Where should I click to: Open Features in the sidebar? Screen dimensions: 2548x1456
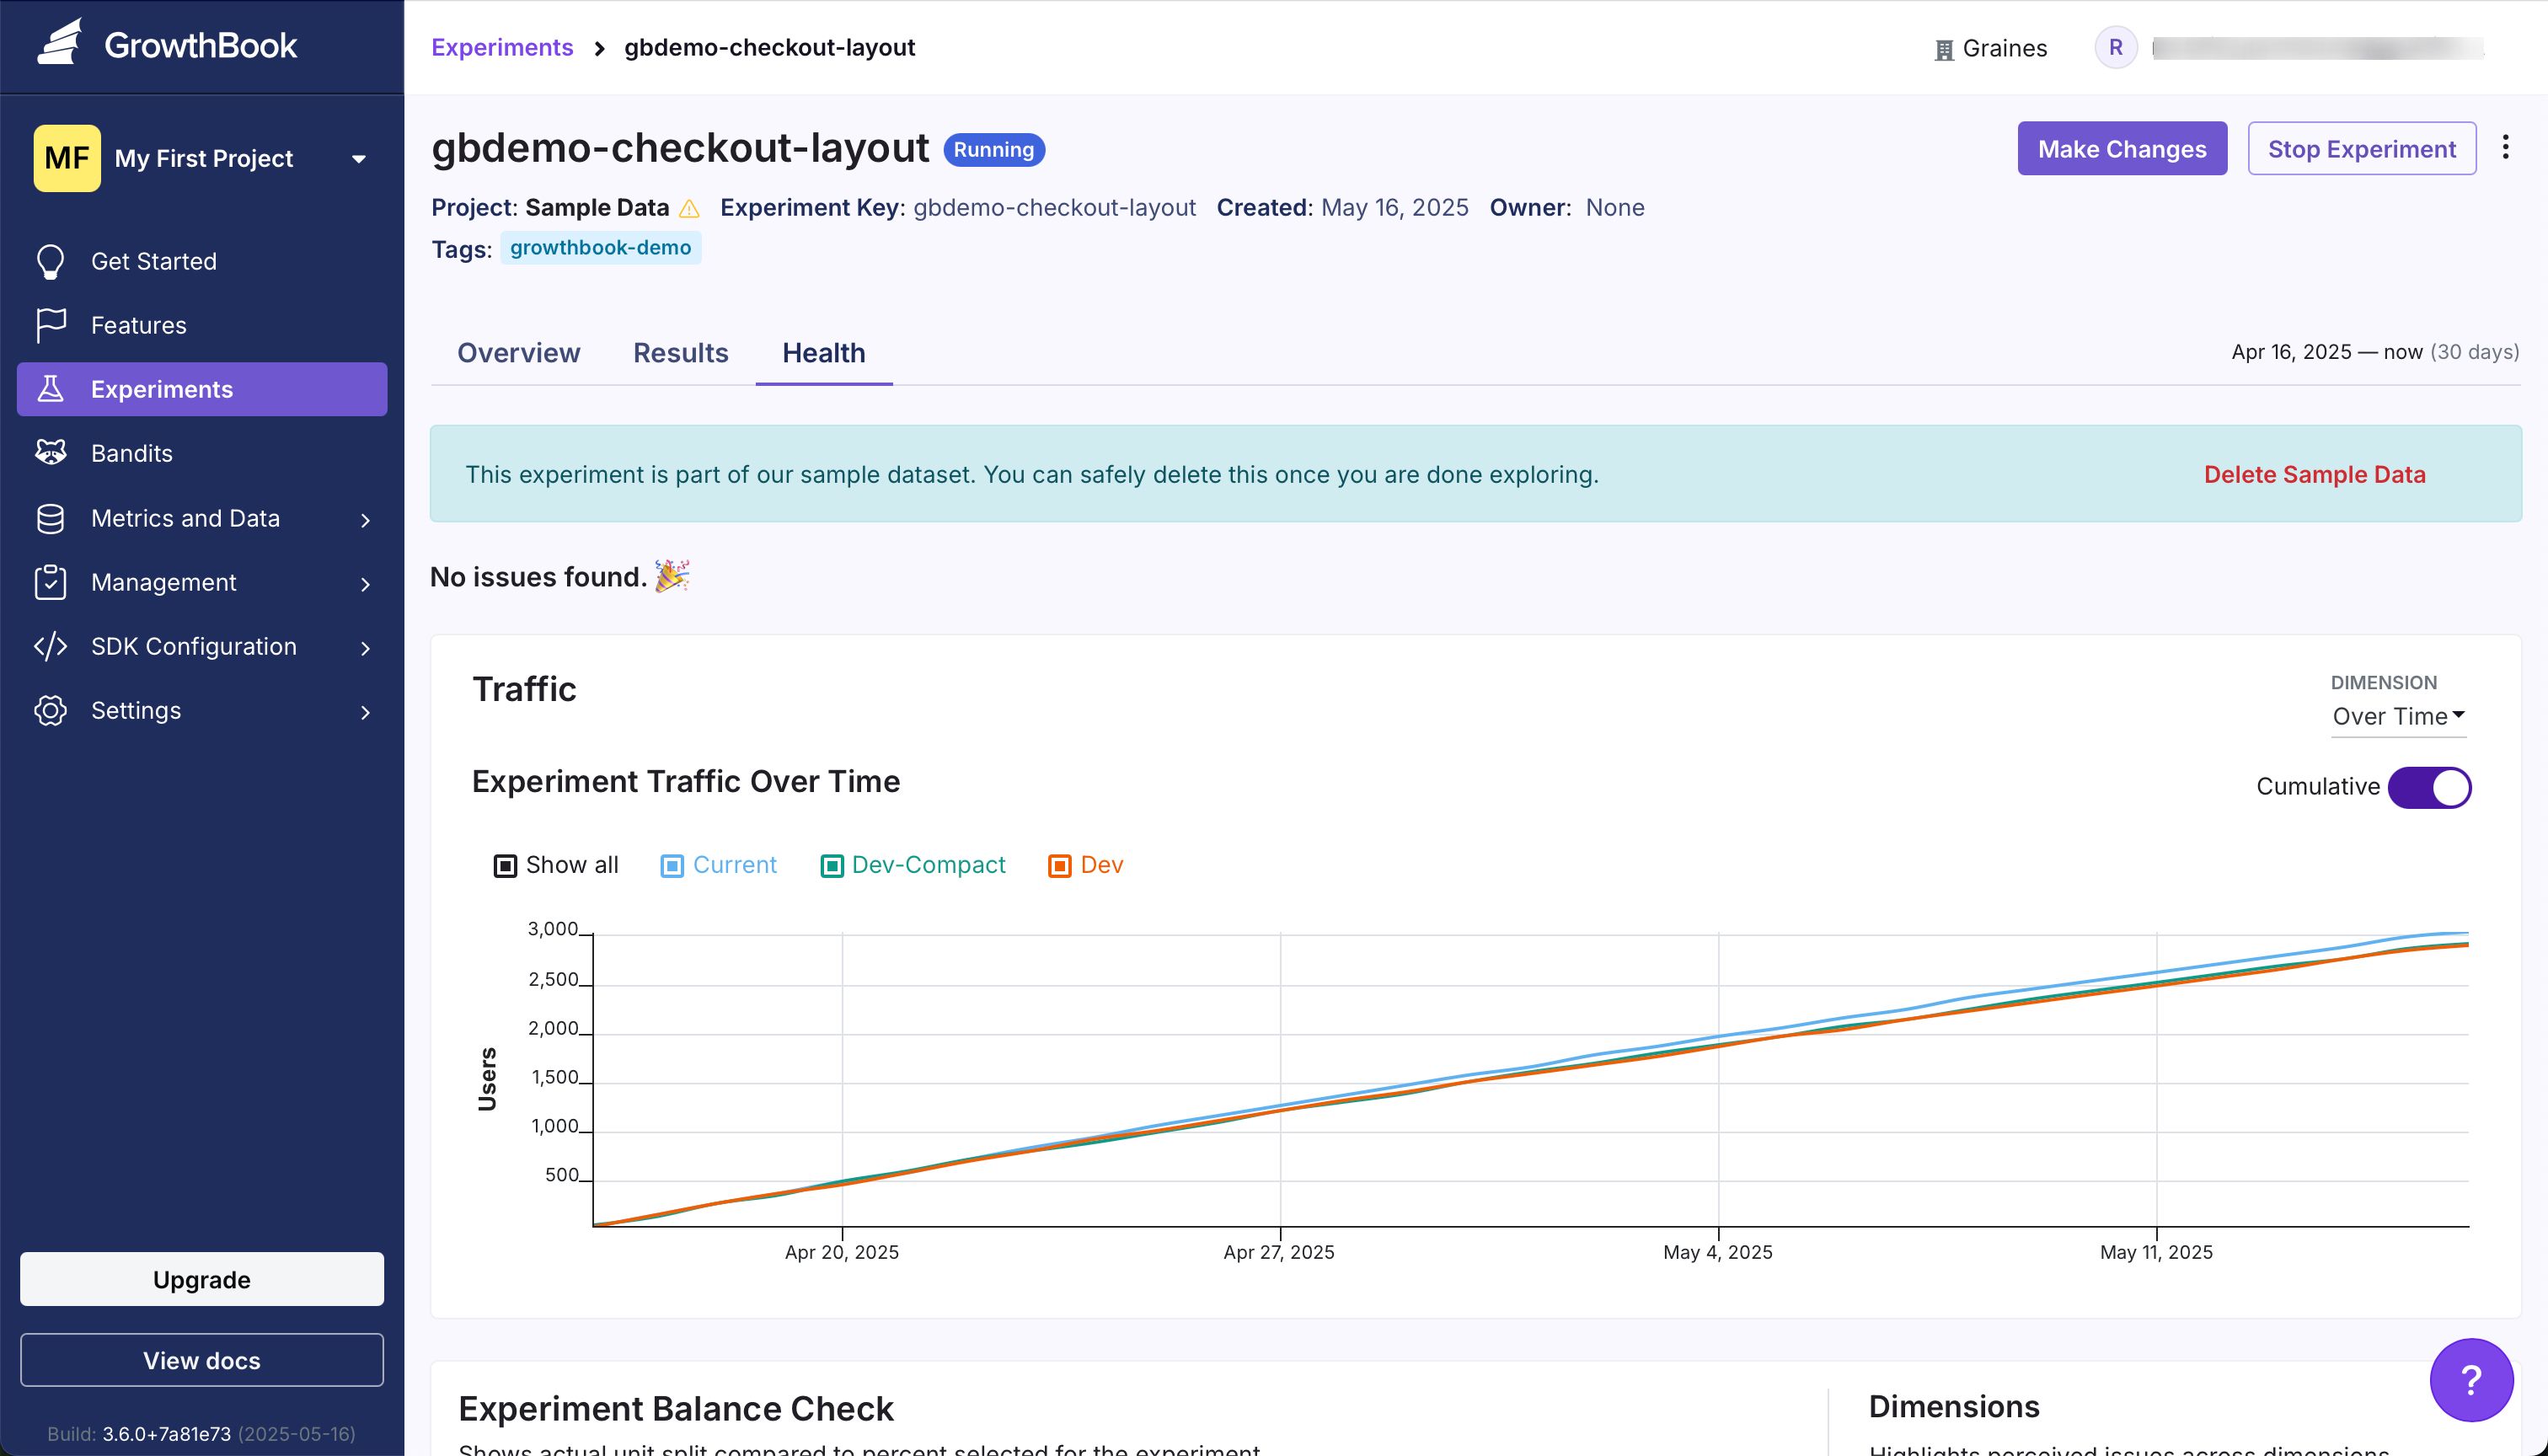[202, 325]
